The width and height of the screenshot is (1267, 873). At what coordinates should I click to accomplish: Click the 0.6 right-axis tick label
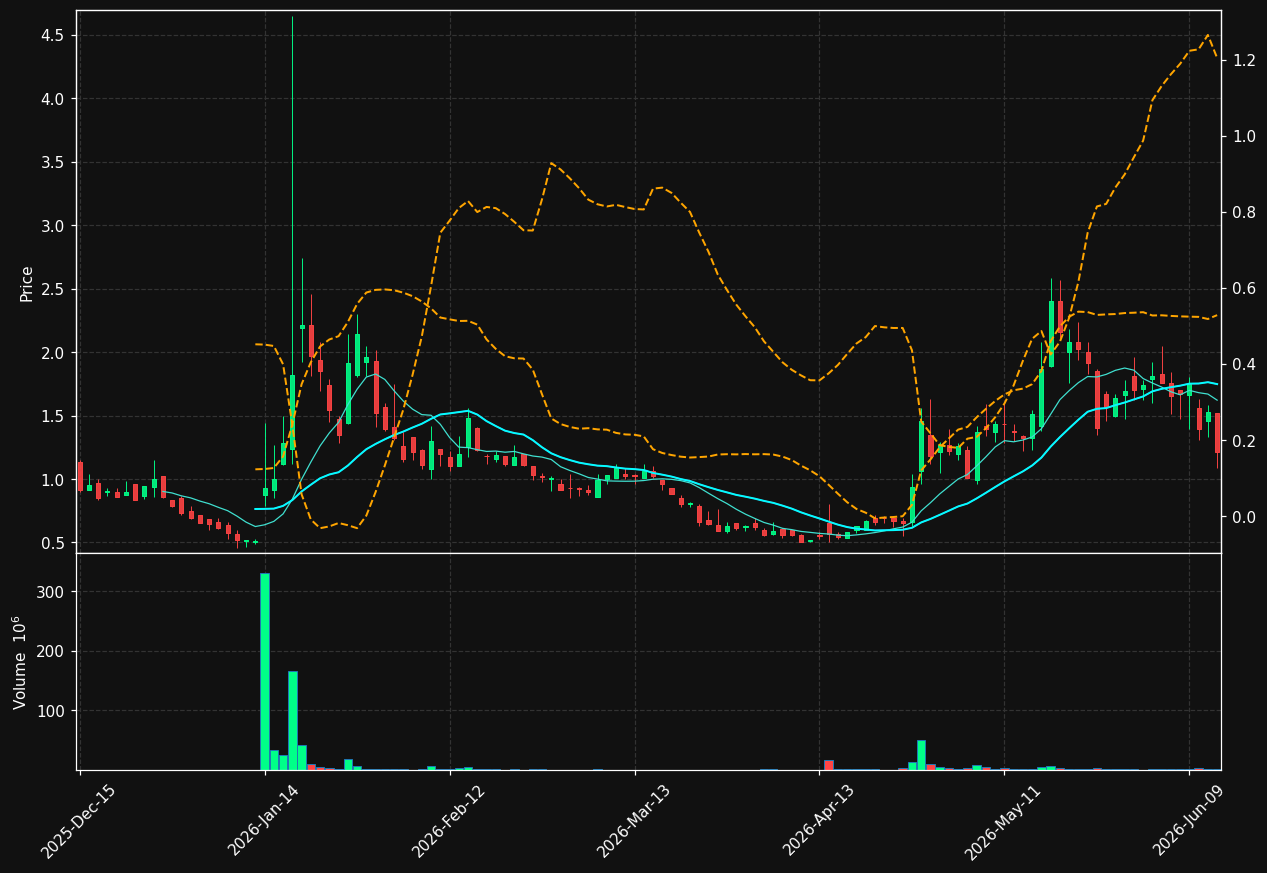coord(1244,288)
